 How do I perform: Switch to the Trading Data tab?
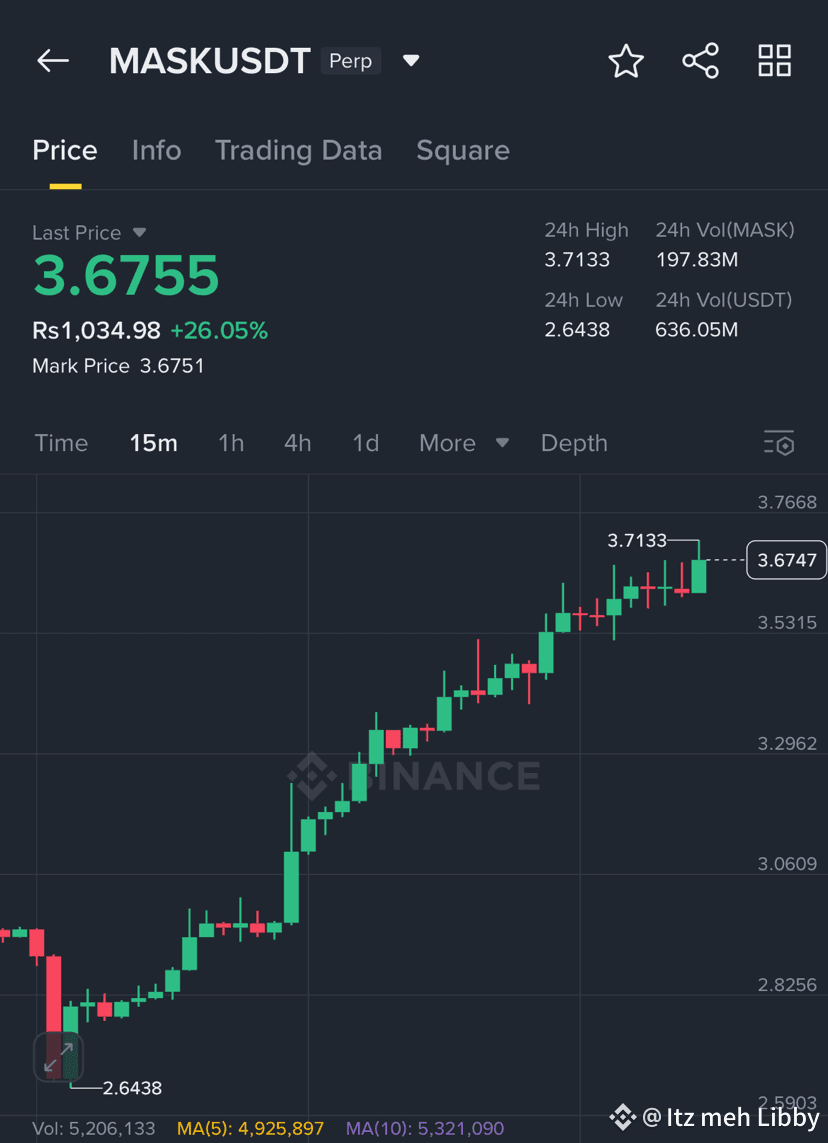point(298,150)
